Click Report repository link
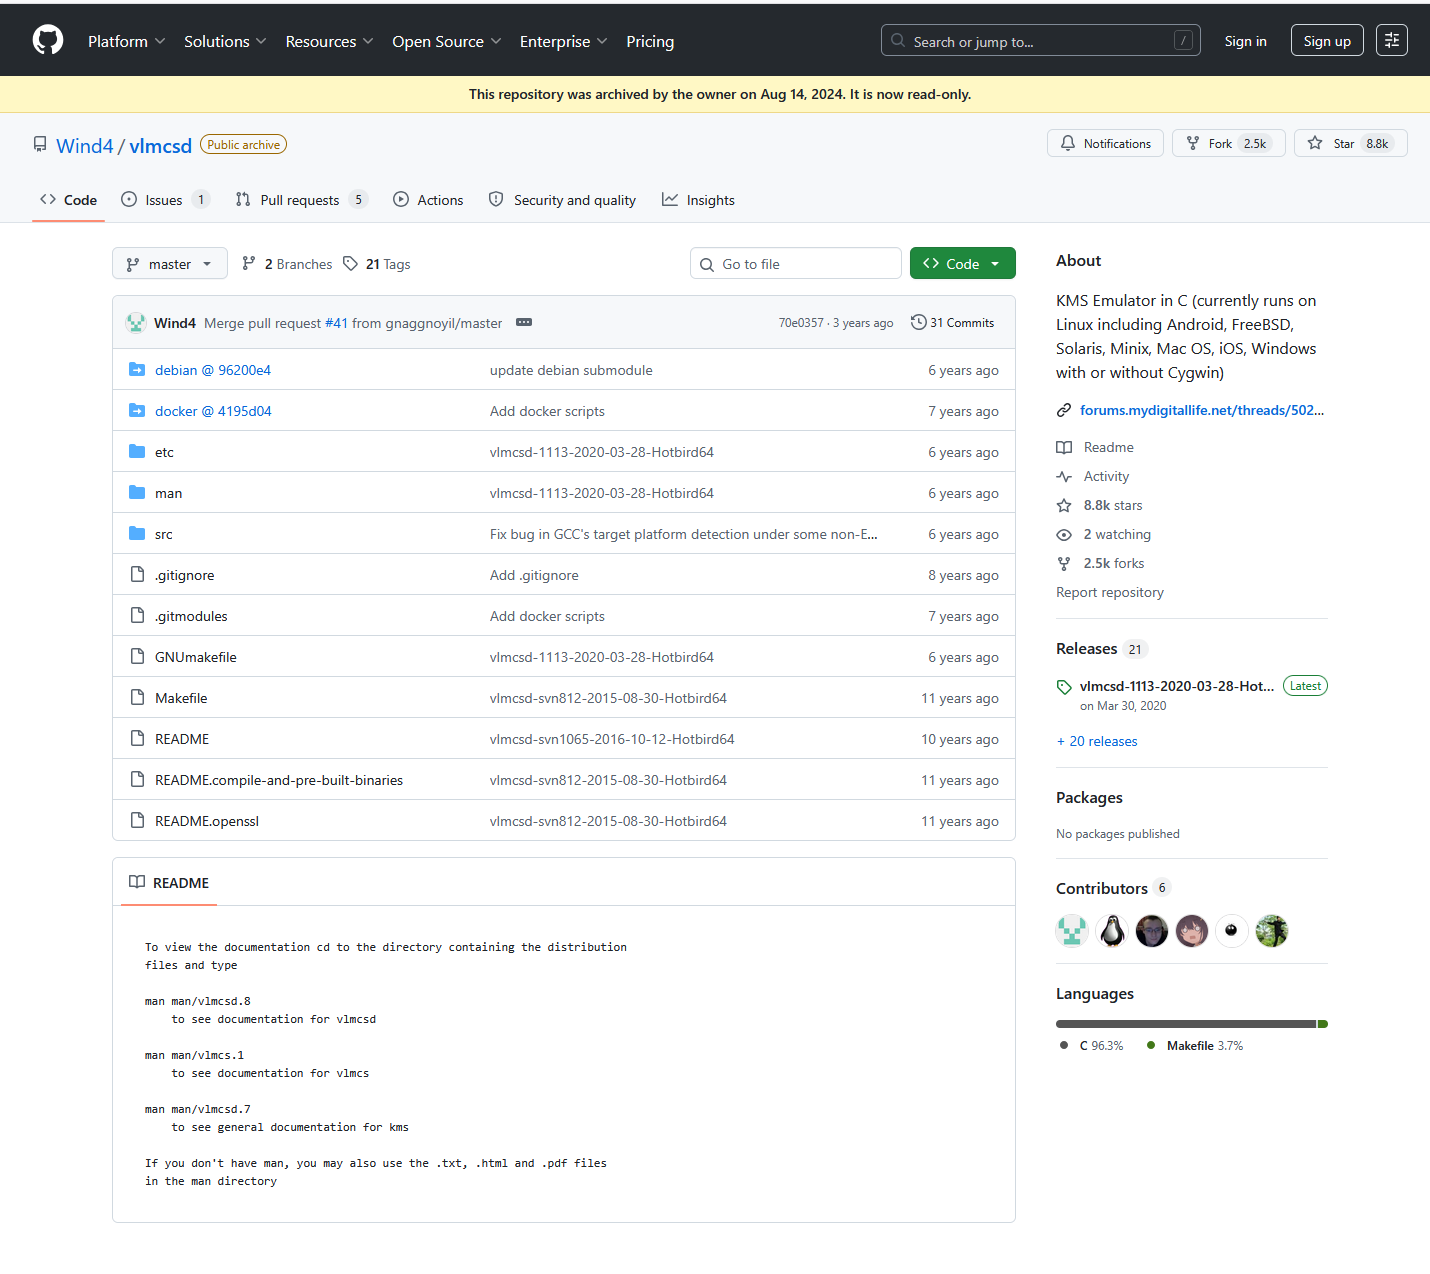 [x=1110, y=592]
